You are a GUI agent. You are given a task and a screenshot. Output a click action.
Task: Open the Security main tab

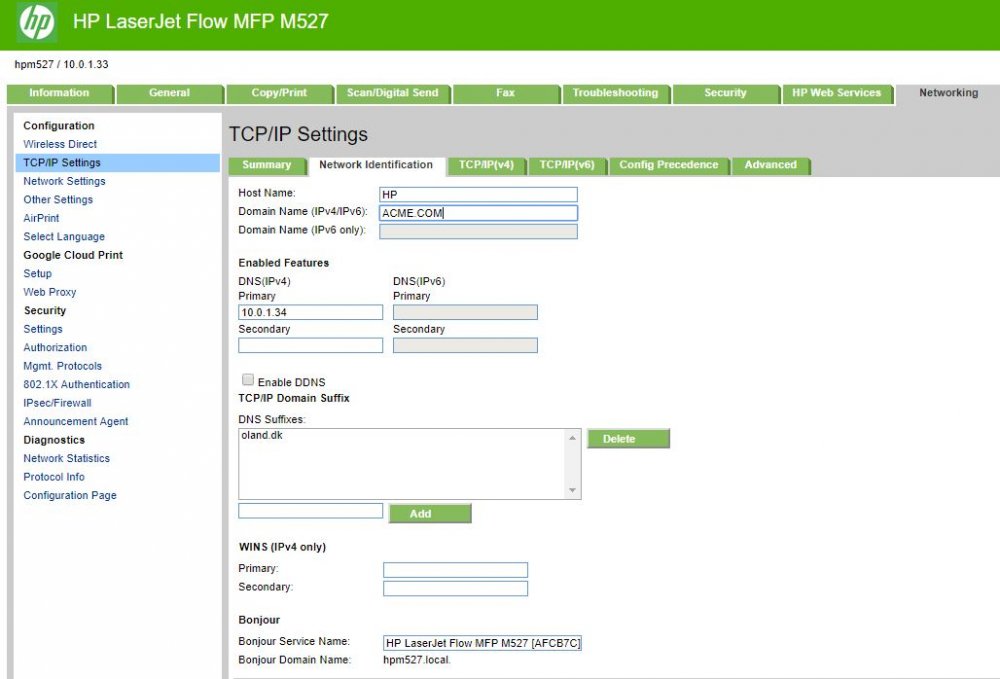725,93
